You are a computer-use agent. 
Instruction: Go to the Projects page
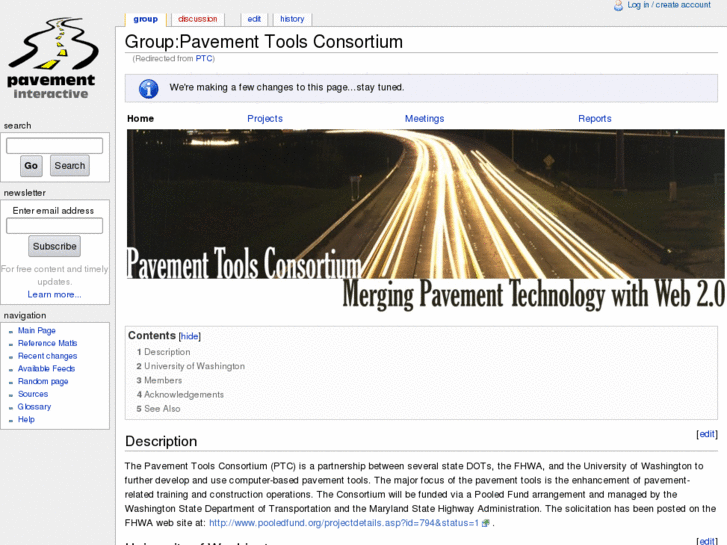click(265, 119)
